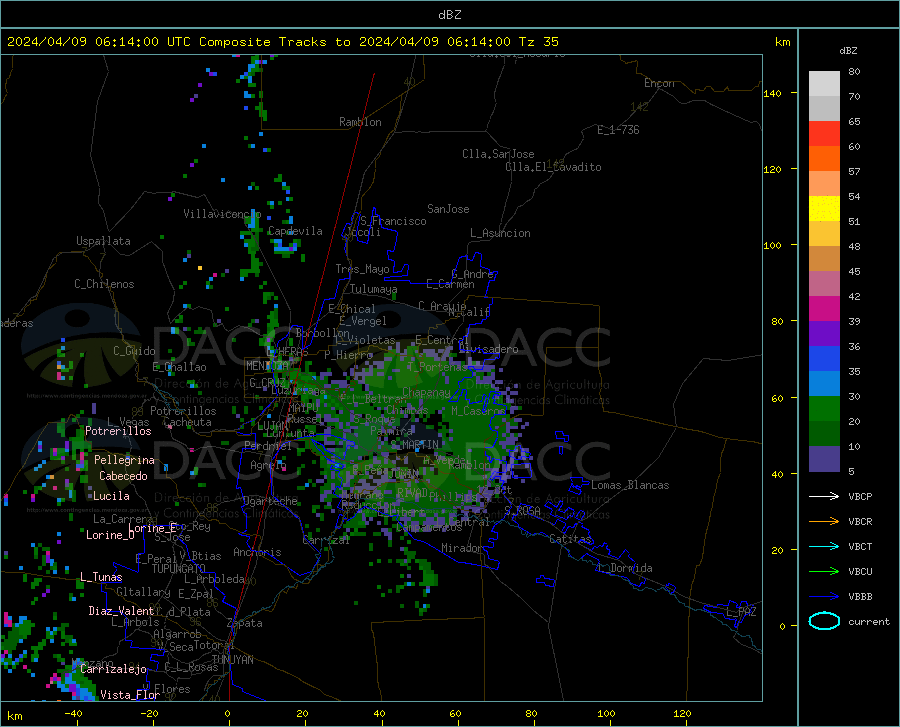Click the Cacheuta label

point(188,422)
